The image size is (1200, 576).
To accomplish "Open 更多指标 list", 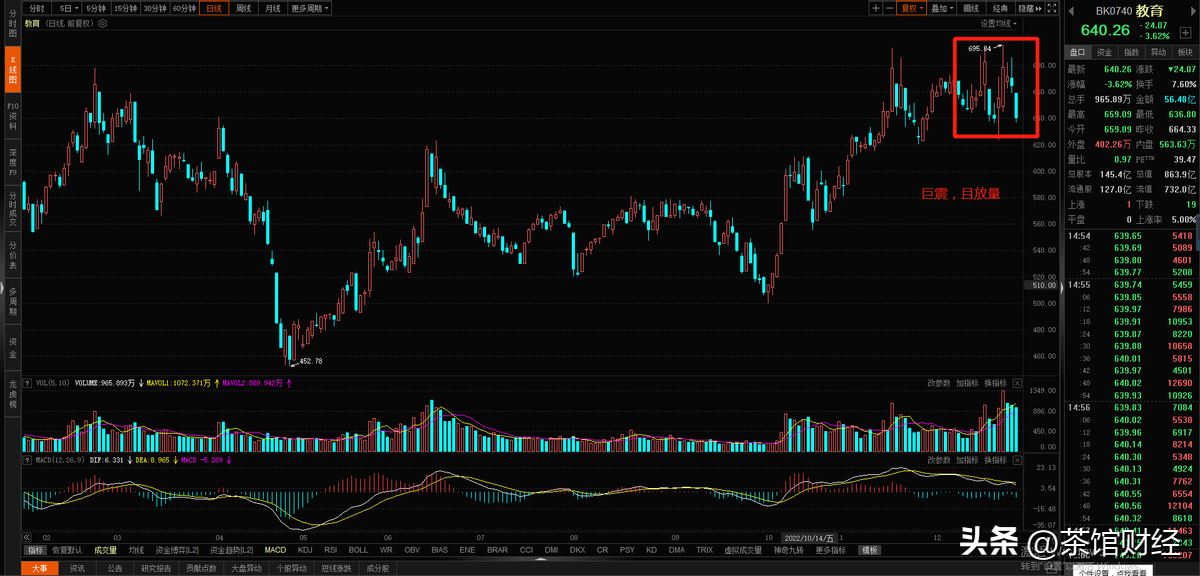I will tap(830, 550).
